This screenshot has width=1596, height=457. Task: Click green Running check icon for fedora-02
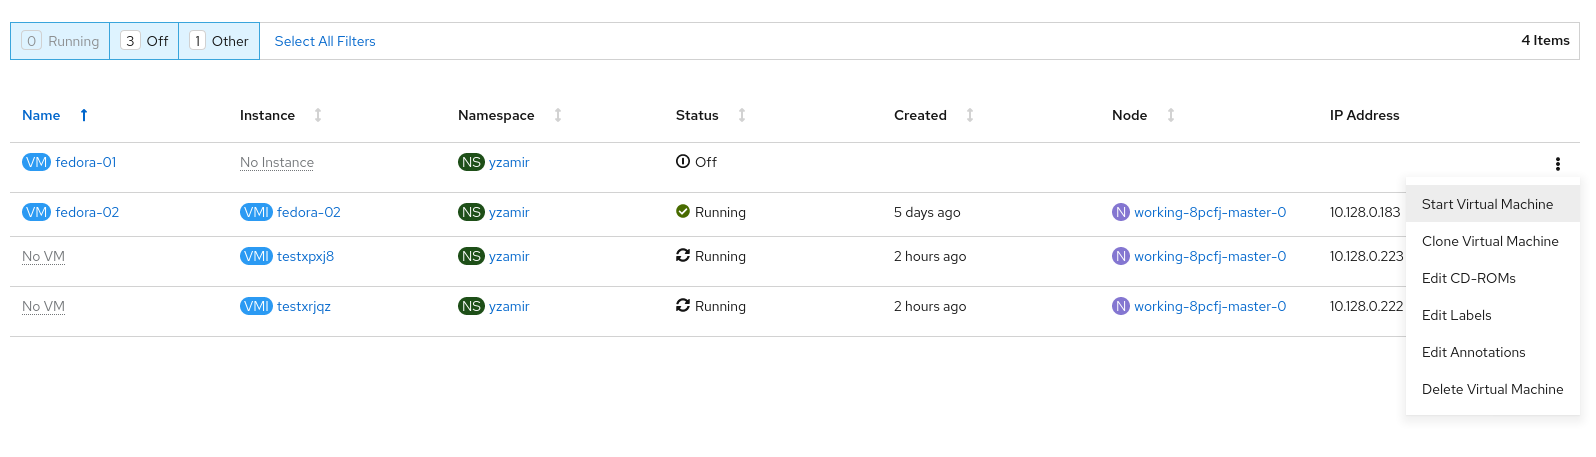(x=683, y=211)
